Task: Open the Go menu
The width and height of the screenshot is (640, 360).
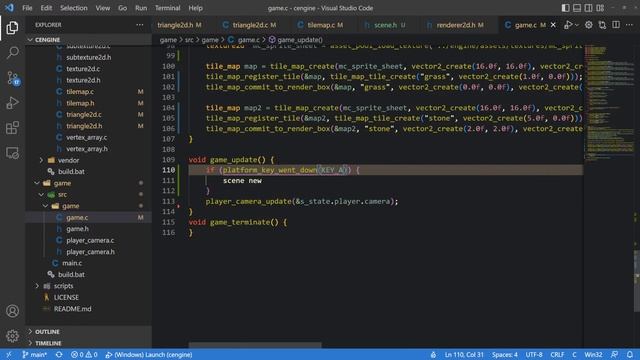Action: click(122, 8)
